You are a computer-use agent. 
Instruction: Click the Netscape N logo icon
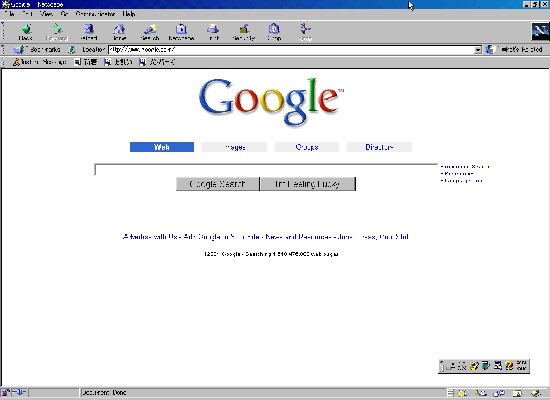coord(540,32)
